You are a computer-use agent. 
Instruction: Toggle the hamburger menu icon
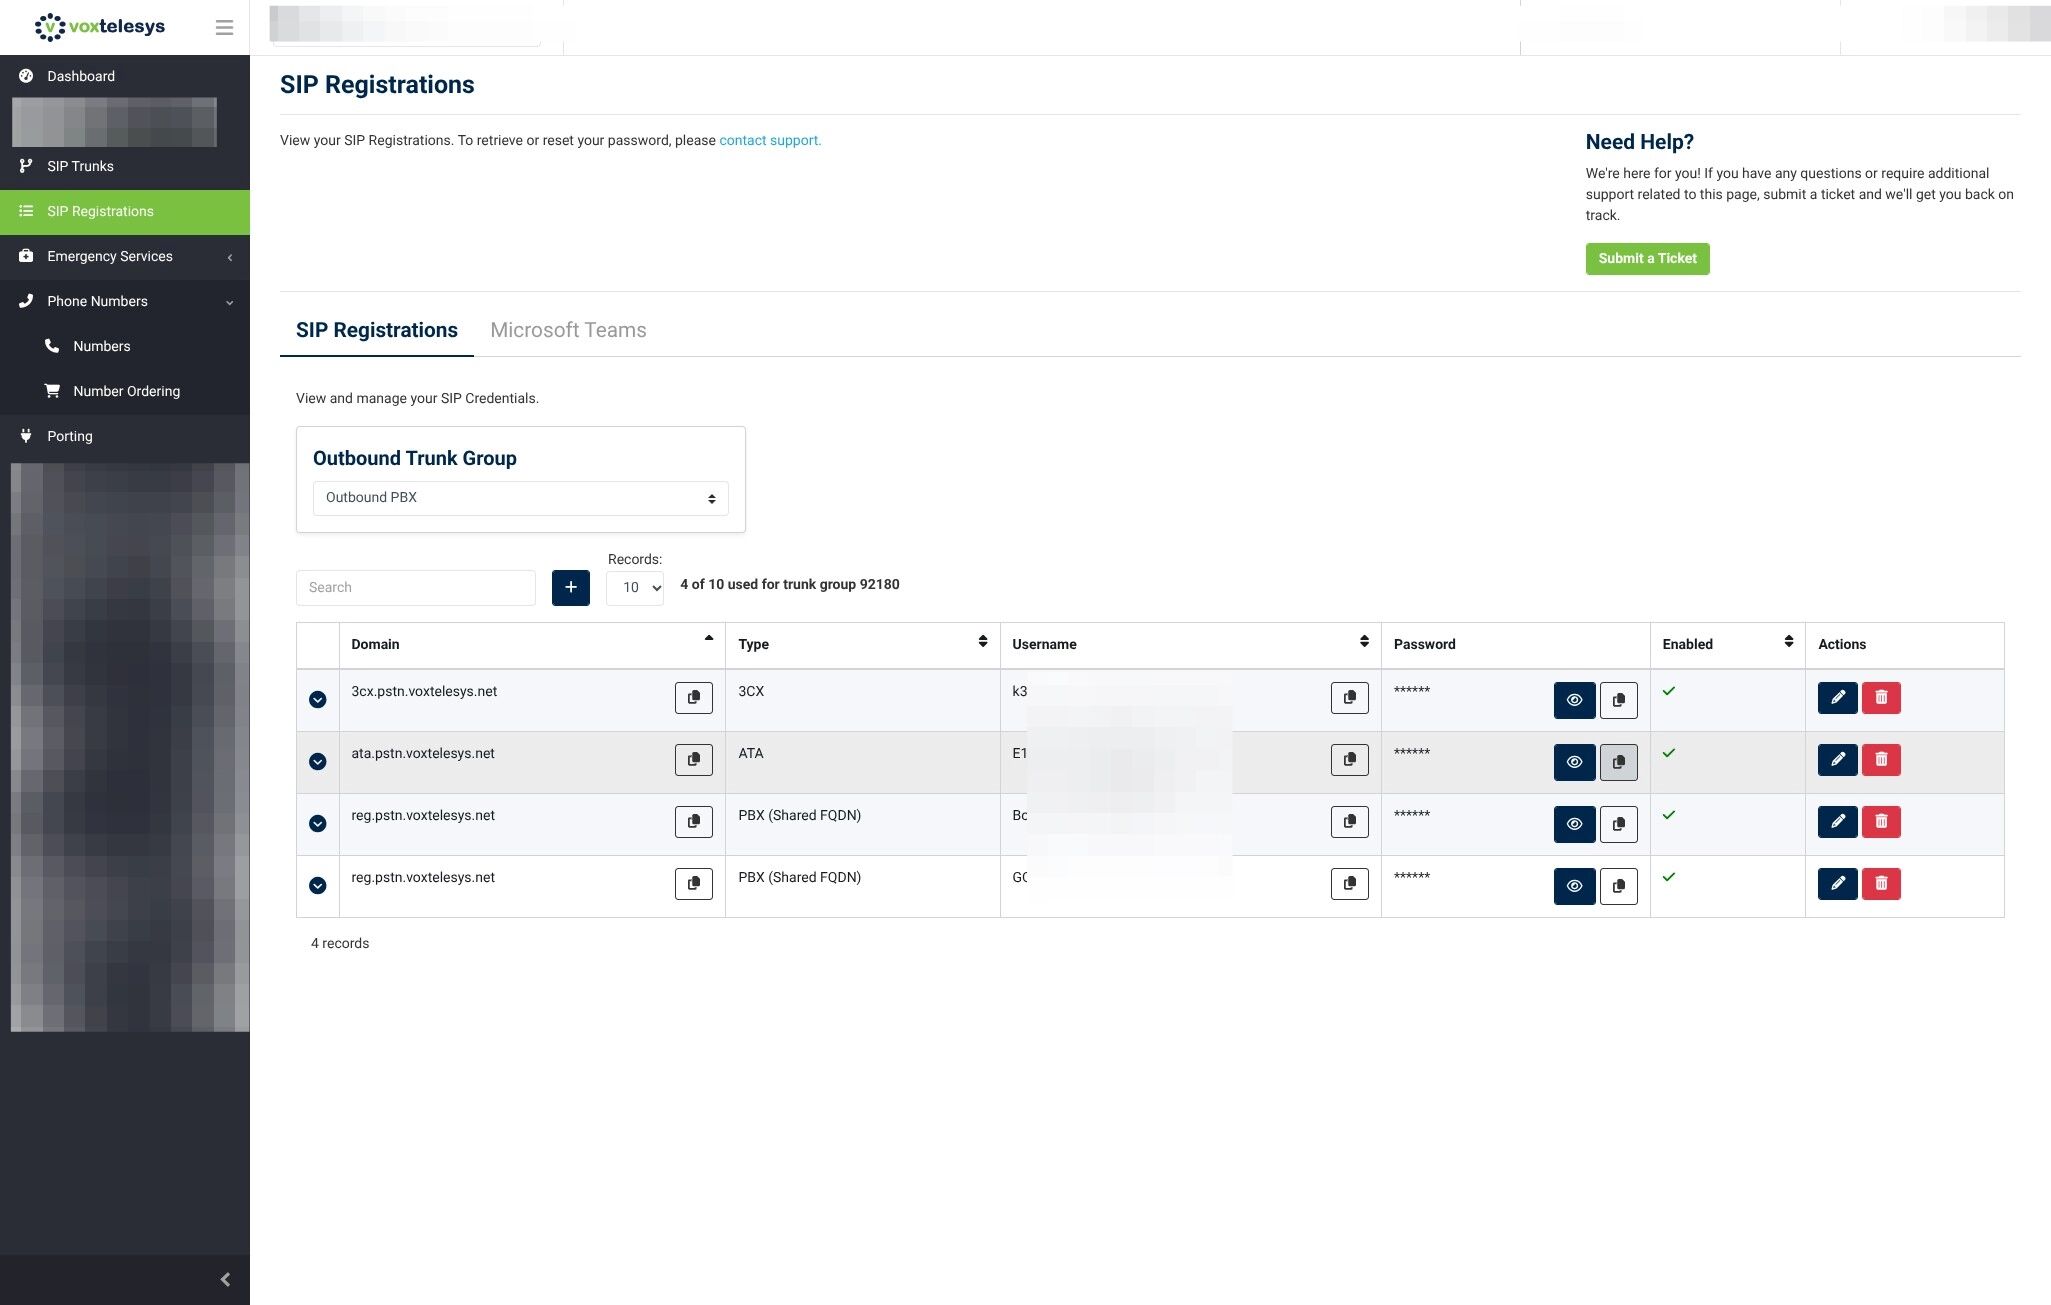[224, 28]
